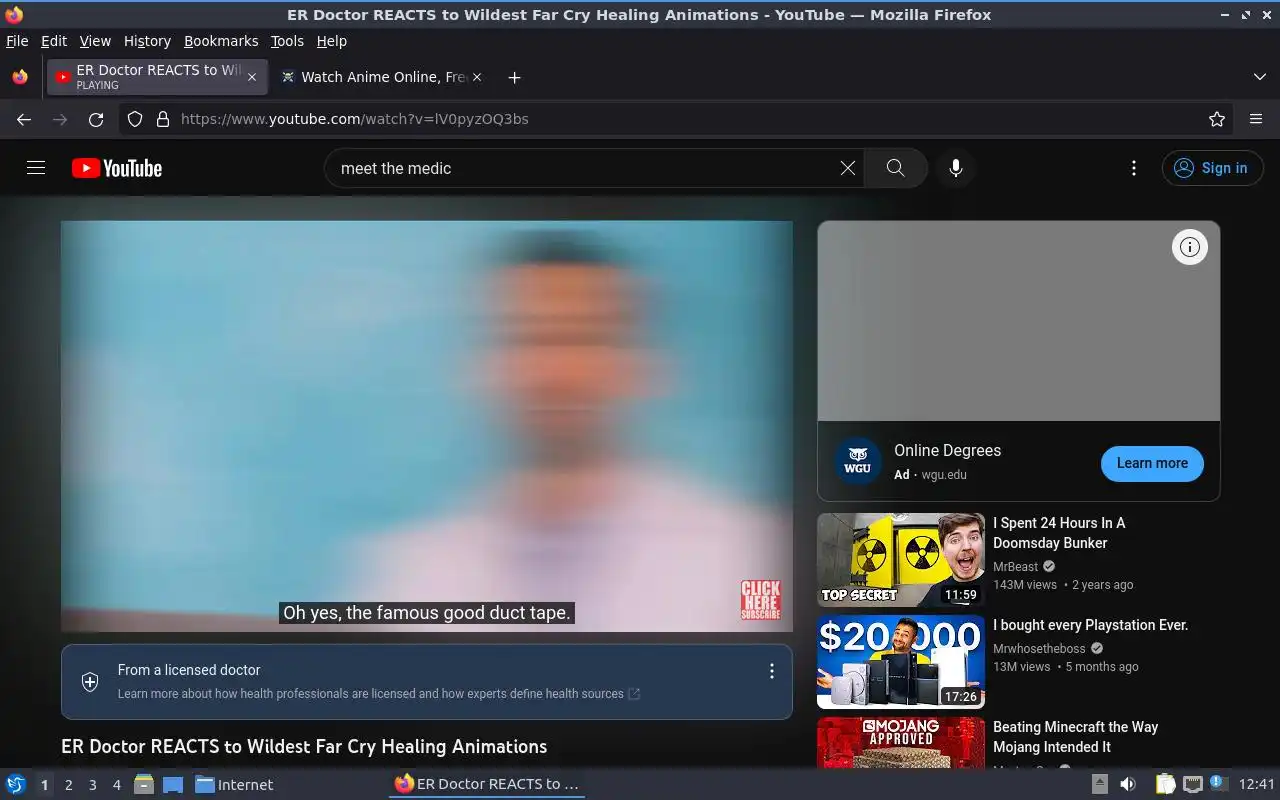Go back with the back arrow
Screen dimensions: 1280x800
click(x=24, y=119)
